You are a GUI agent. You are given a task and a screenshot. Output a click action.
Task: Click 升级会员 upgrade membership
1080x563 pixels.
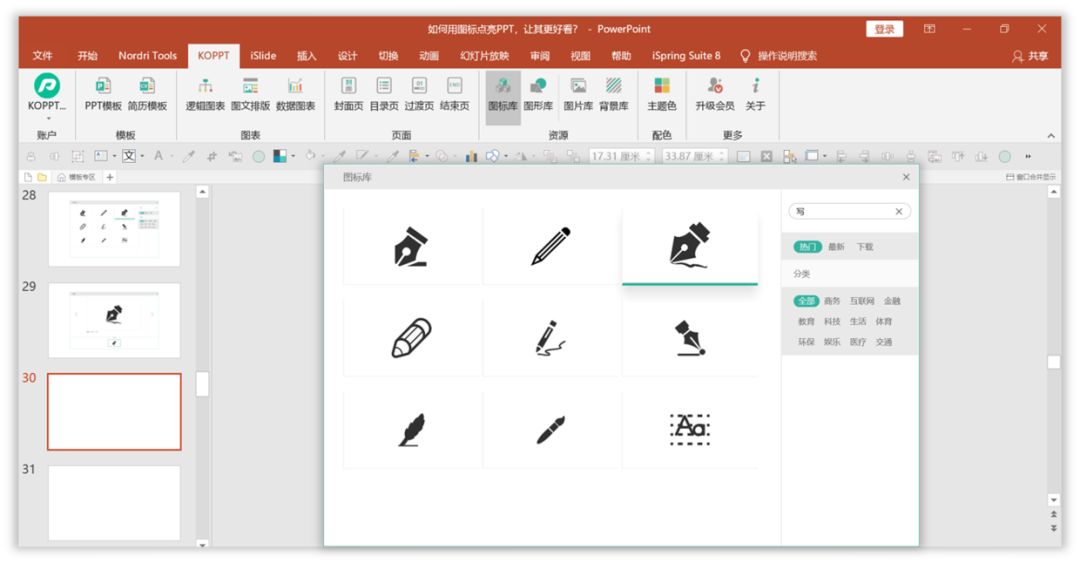click(715, 93)
